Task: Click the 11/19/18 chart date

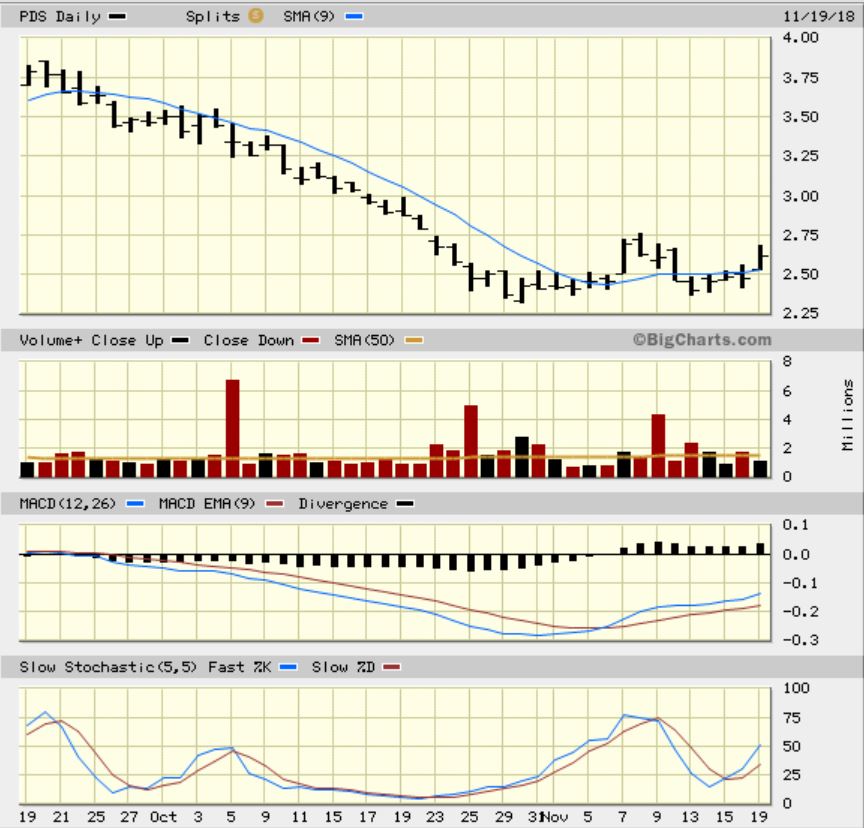Action: 818,16
